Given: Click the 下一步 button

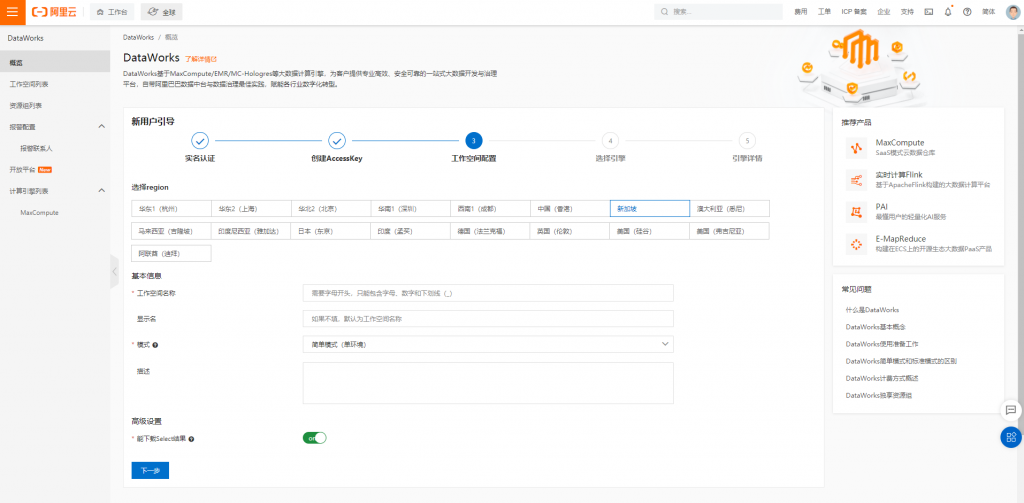Looking at the screenshot, I should tap(150, 470).
